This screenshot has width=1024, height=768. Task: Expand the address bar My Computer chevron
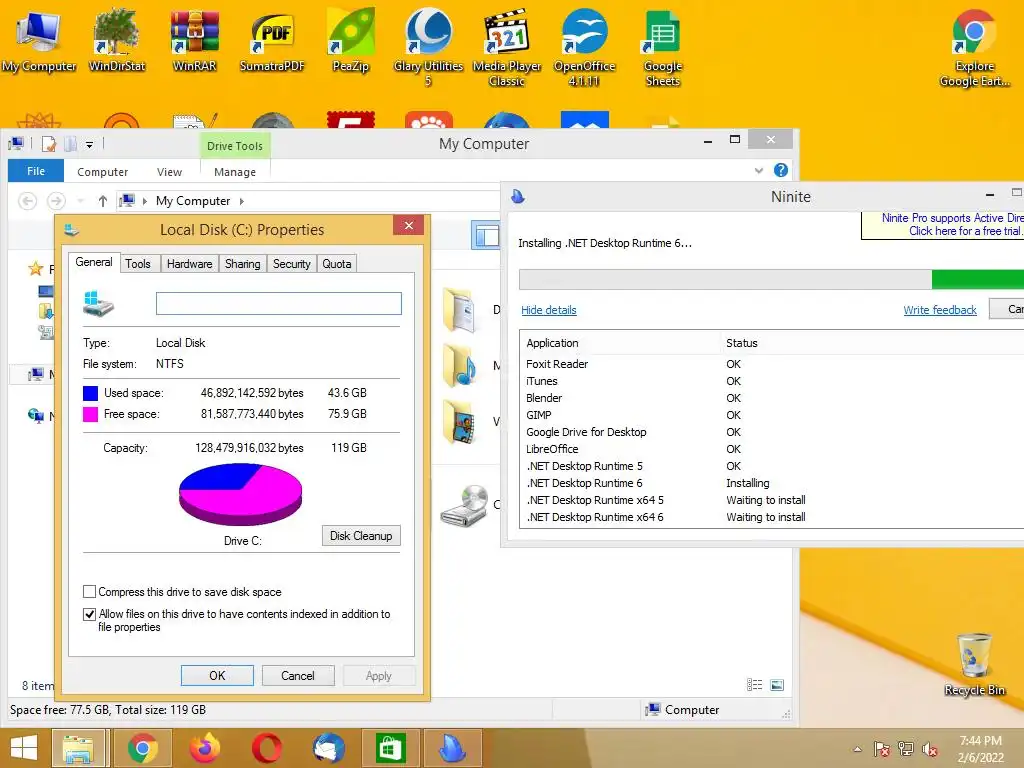[242, 201]
